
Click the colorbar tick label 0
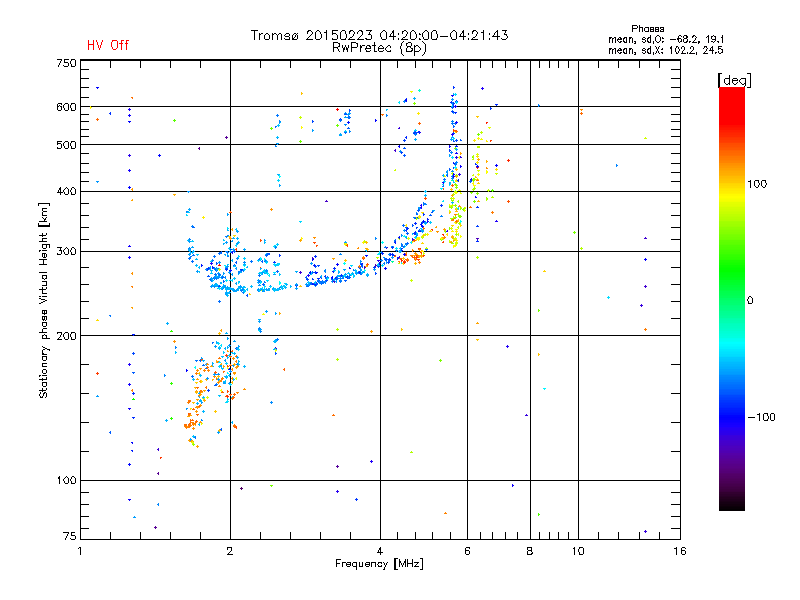pyautogui.click(x=750, y=301)
